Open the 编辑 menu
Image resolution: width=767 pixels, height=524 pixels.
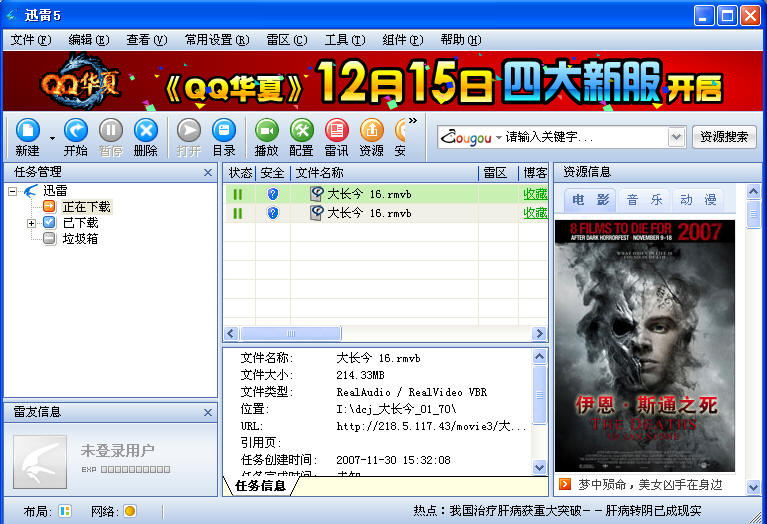(x=89, y=40)
